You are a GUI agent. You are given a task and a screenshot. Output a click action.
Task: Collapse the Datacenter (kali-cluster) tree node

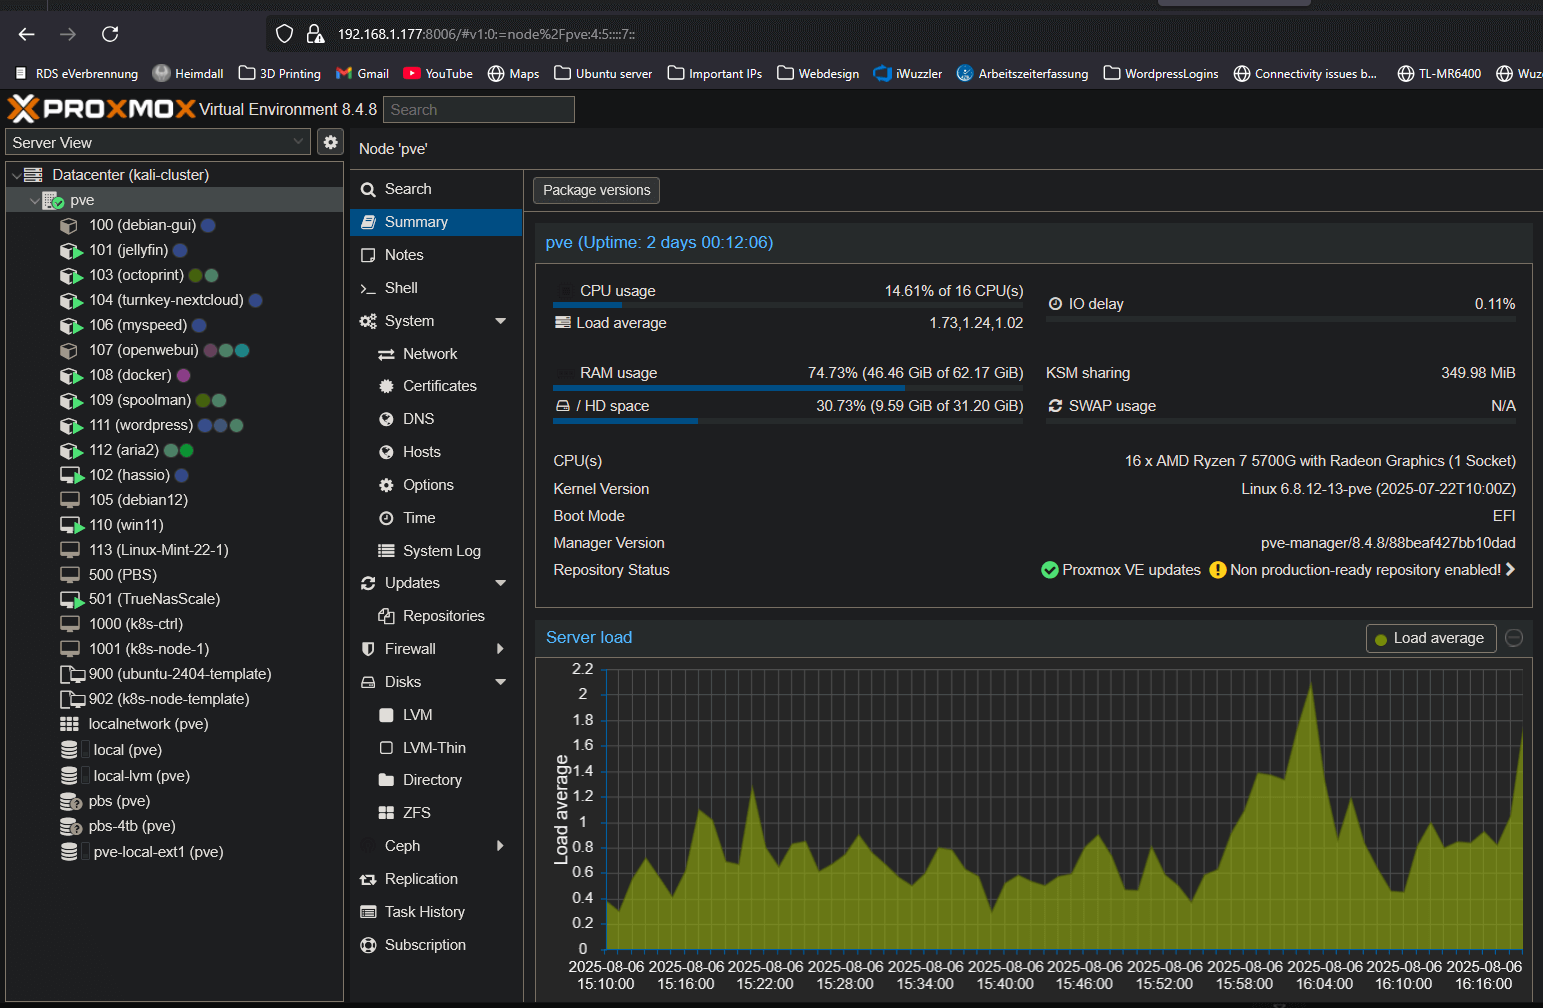(16, 175)
